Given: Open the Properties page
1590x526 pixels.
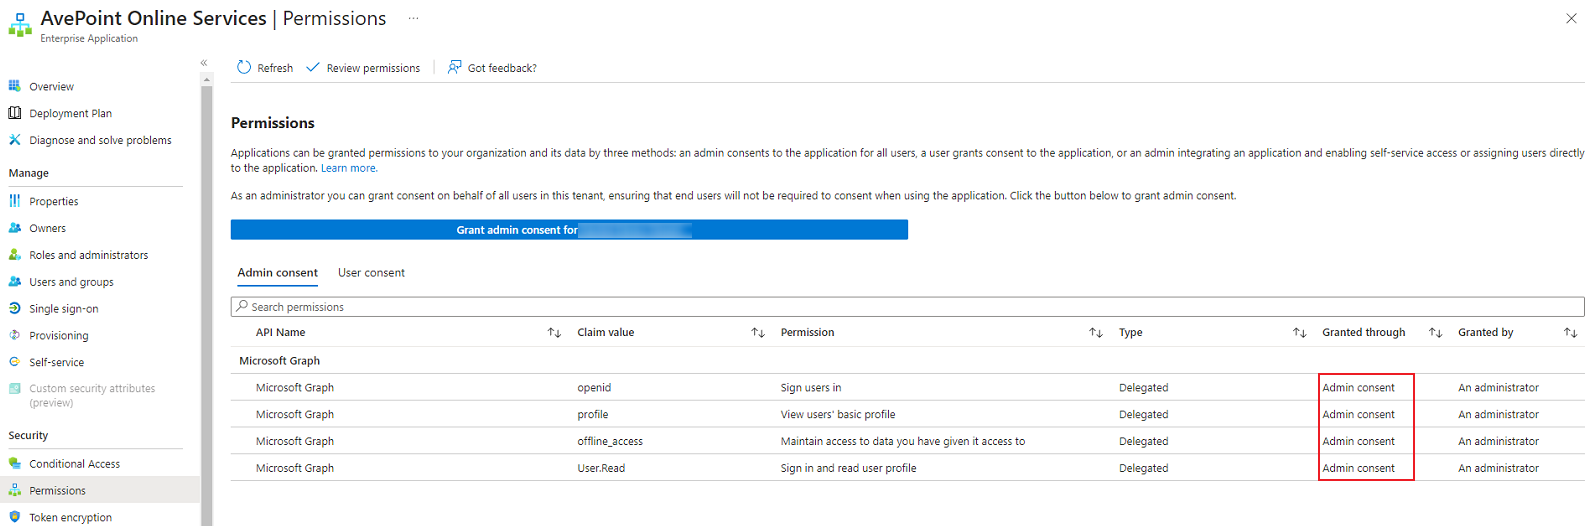Looking at the screenshot, I should point(53,202).
